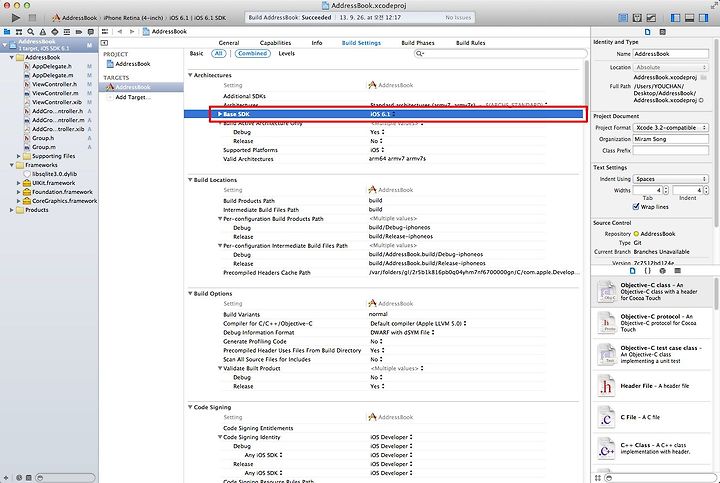This screenshot has height=483, width=720.
Task: Collapse the Frameworks group
Action: (11, 165)
